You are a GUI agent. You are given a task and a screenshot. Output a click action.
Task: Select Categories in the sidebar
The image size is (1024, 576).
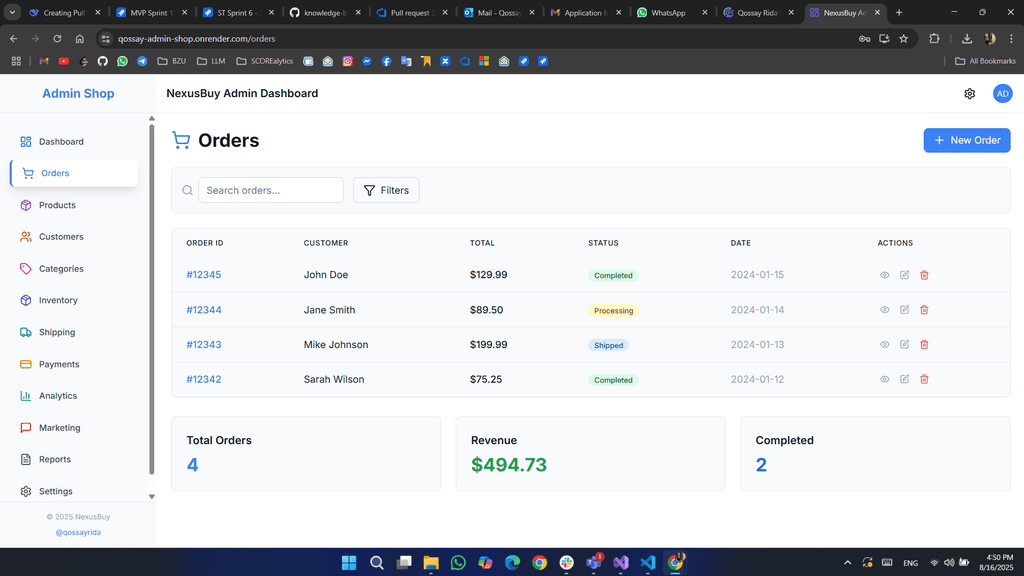pyautogui.click(x=74, y=268)
